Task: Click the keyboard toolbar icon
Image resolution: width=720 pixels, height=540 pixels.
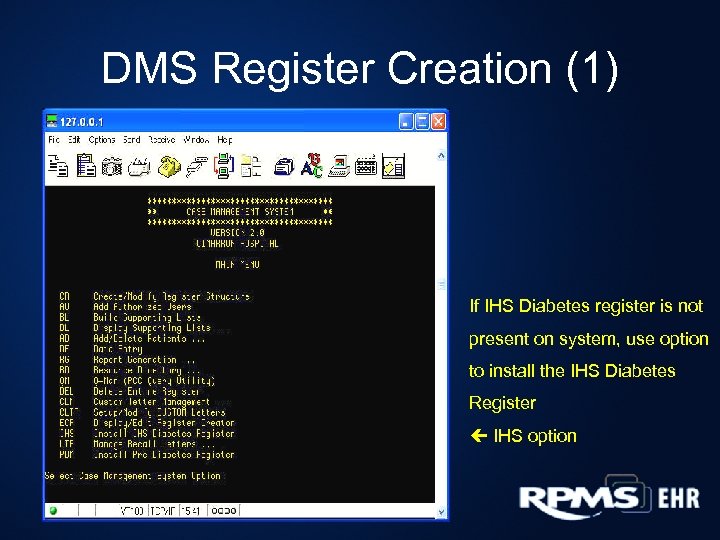Action: 366,166
